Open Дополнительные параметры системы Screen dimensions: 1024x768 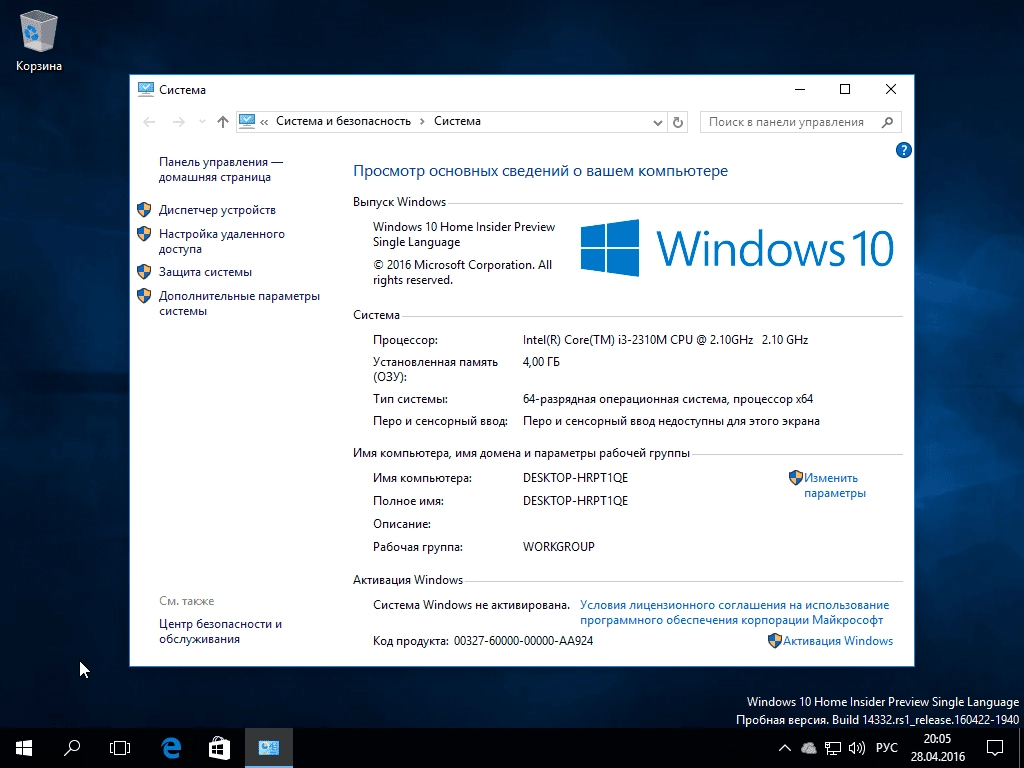(x=239, y=303)
